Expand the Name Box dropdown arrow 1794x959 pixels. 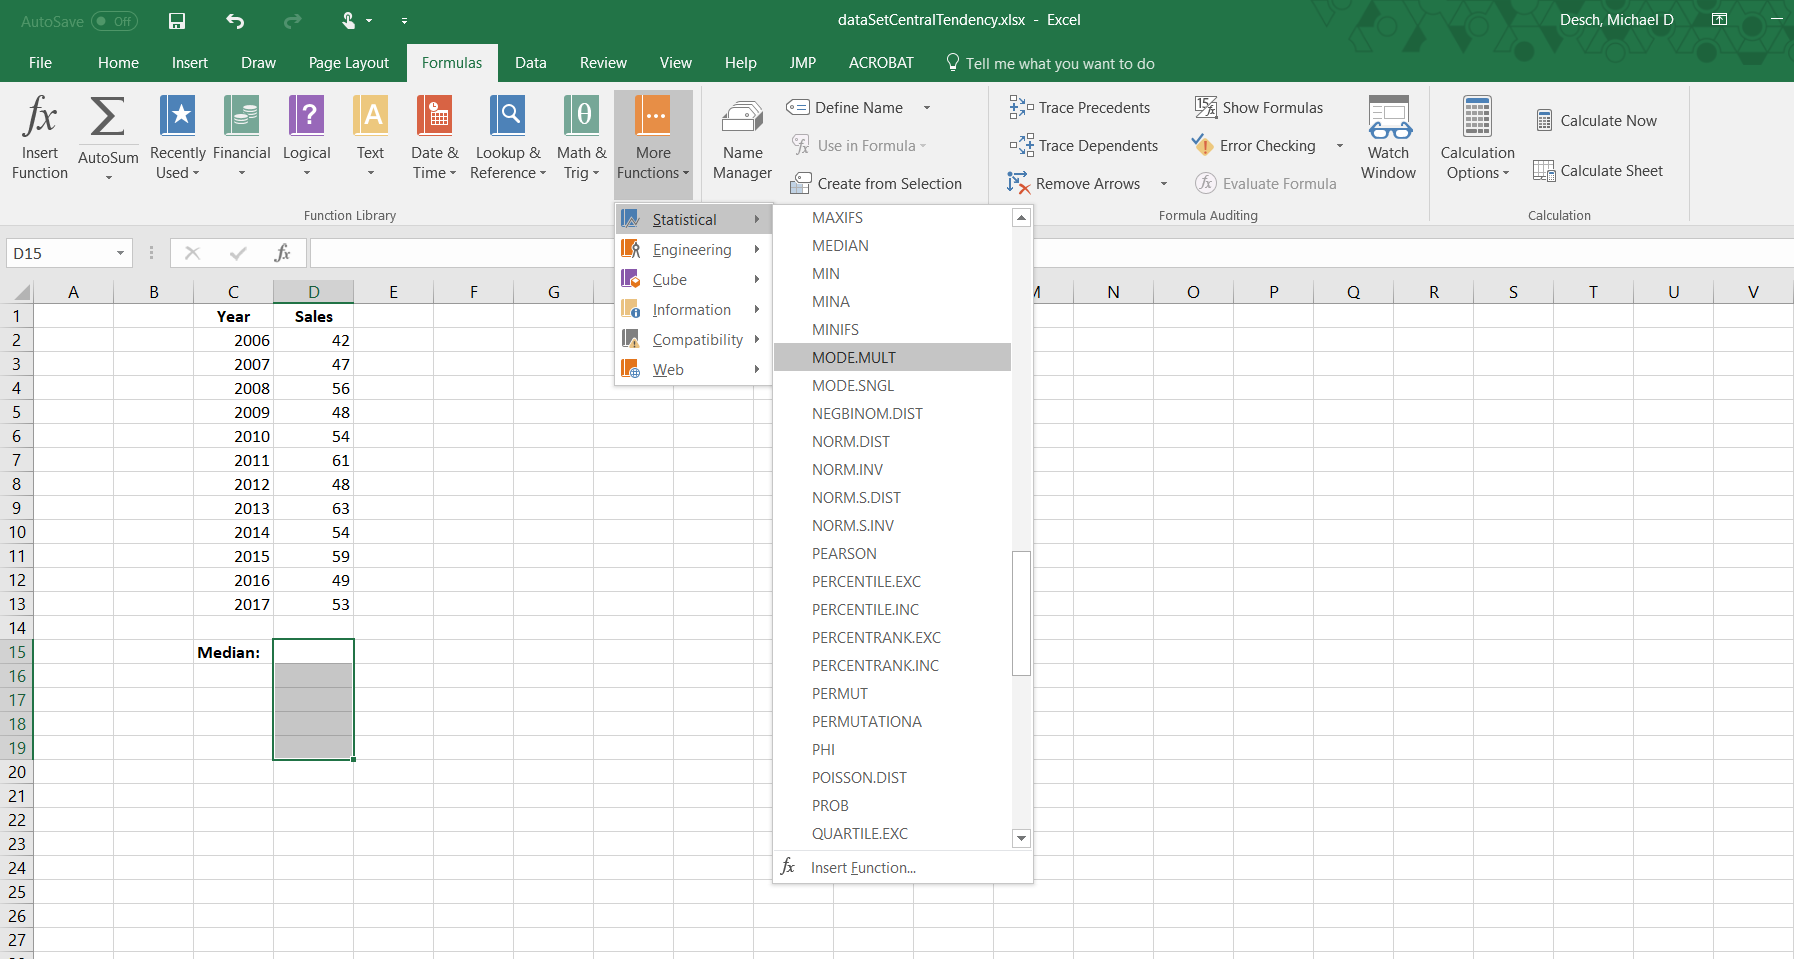[120, 254]
